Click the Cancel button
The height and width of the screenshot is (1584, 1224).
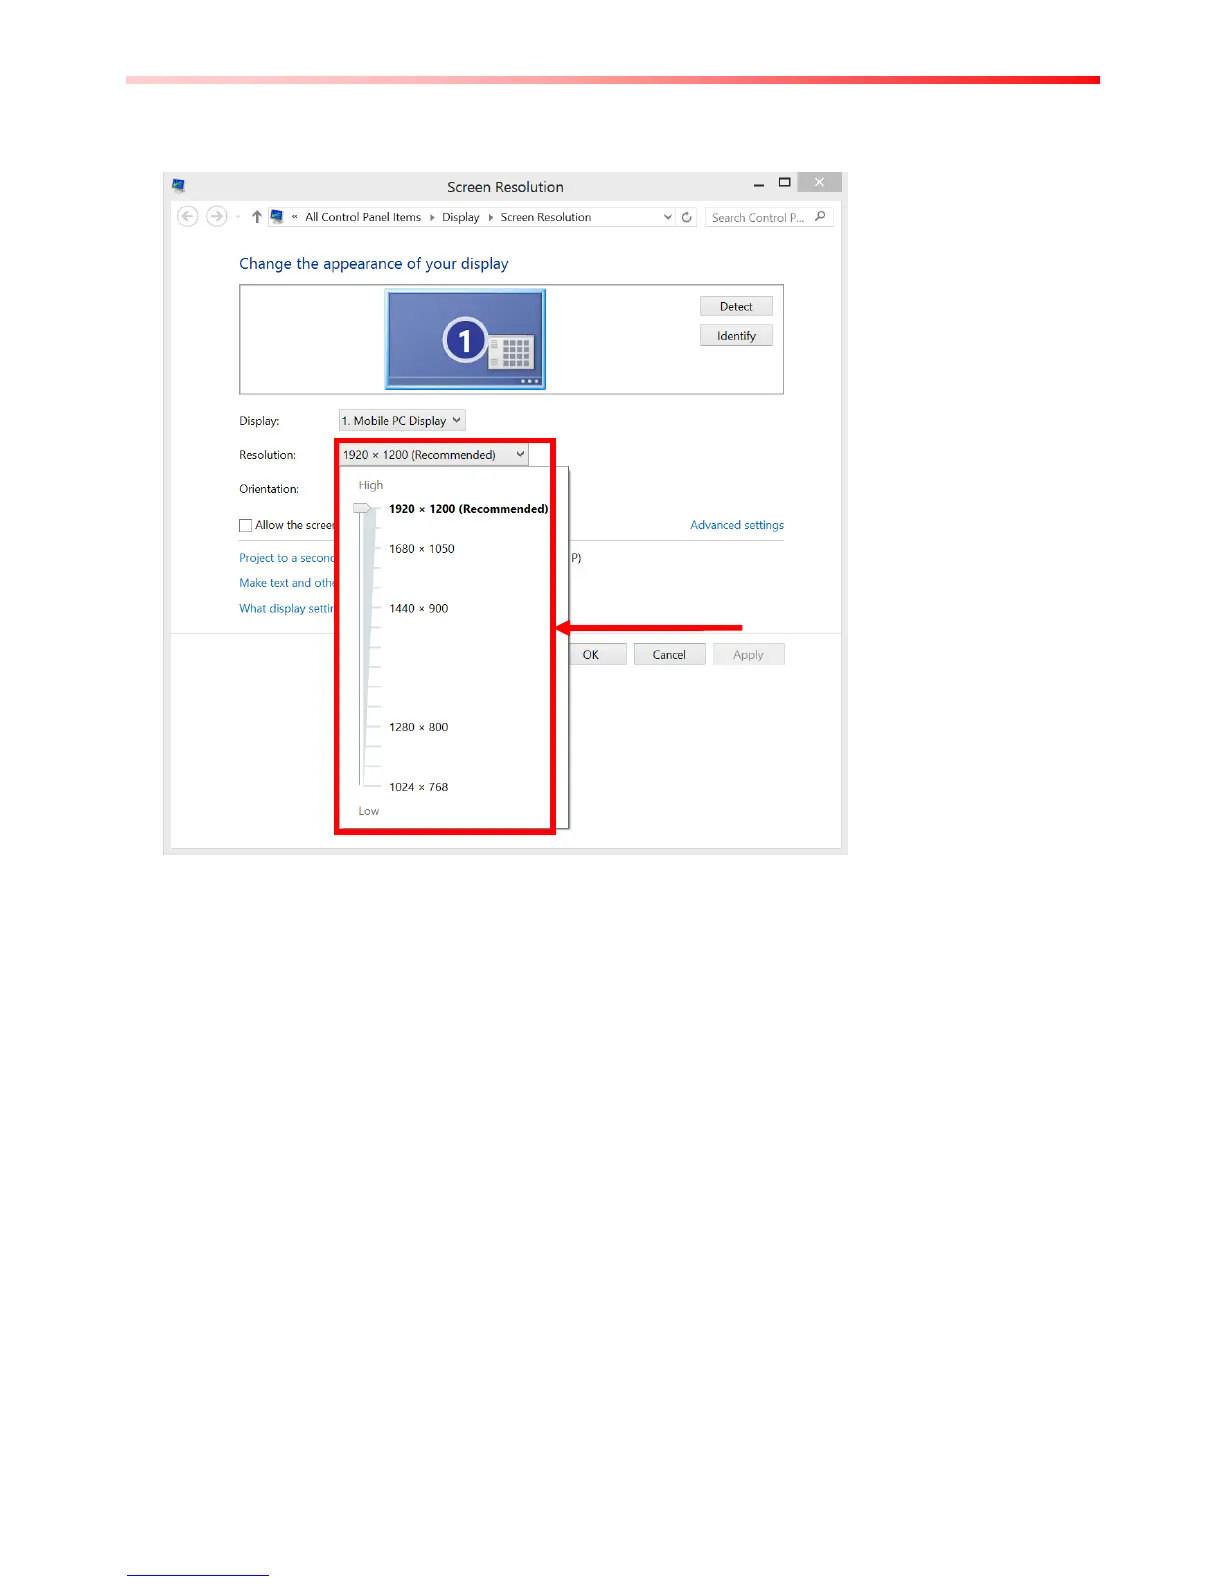pos(669,655)
